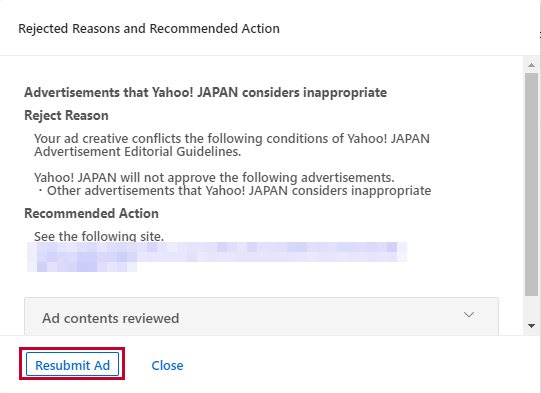Image resolution: width=541 pixels, height=393 pixels.
Task: Click Yahoo! JAPAN will not approve sentence
Action: [214, 177]
